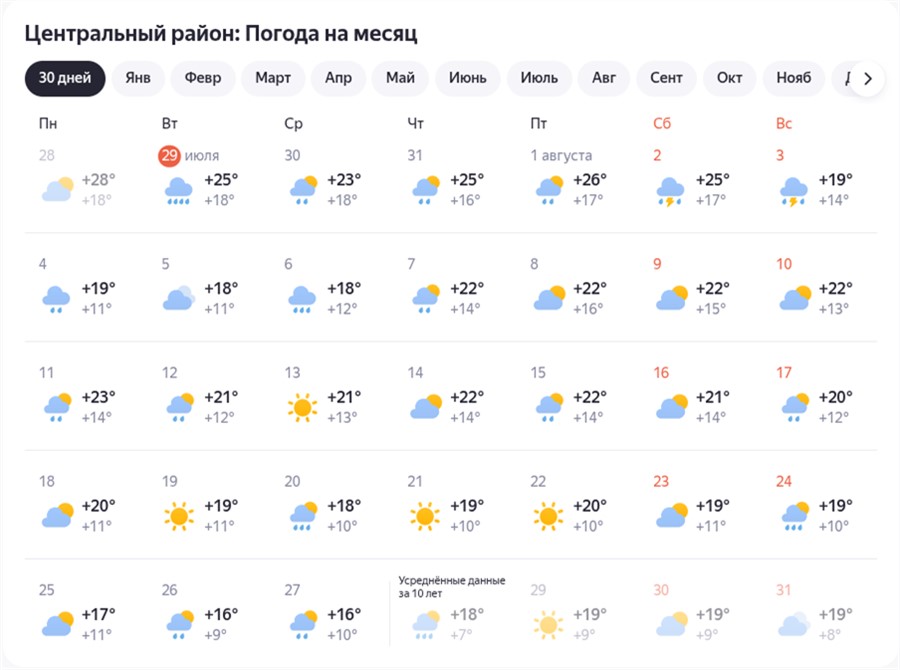900x670 pixels.
Task: Click the thunderstorm icon on Saturday 2
Action: (x=670, y=191)
